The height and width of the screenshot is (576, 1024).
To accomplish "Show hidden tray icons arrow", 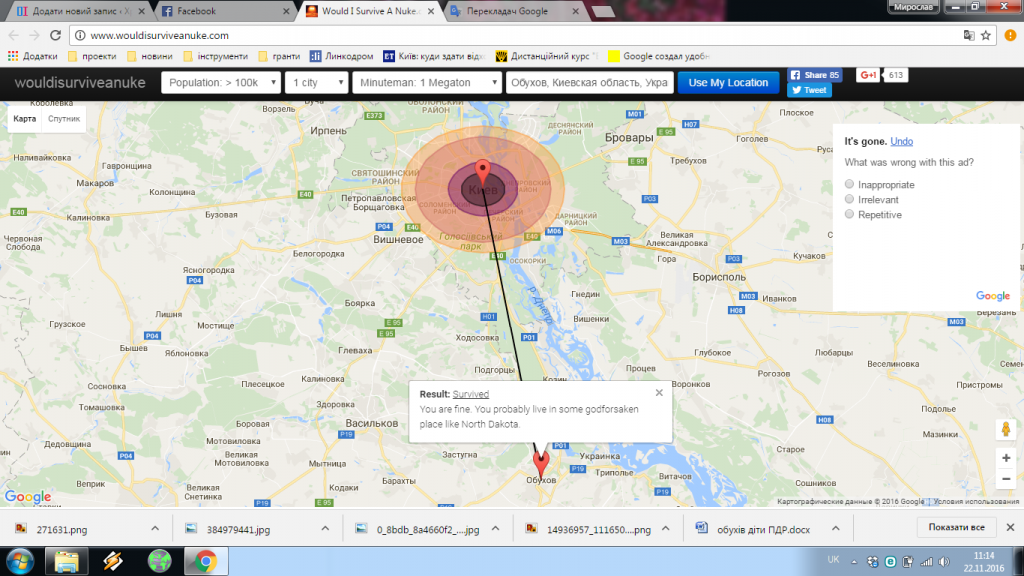I will click(x=854, y=562).
